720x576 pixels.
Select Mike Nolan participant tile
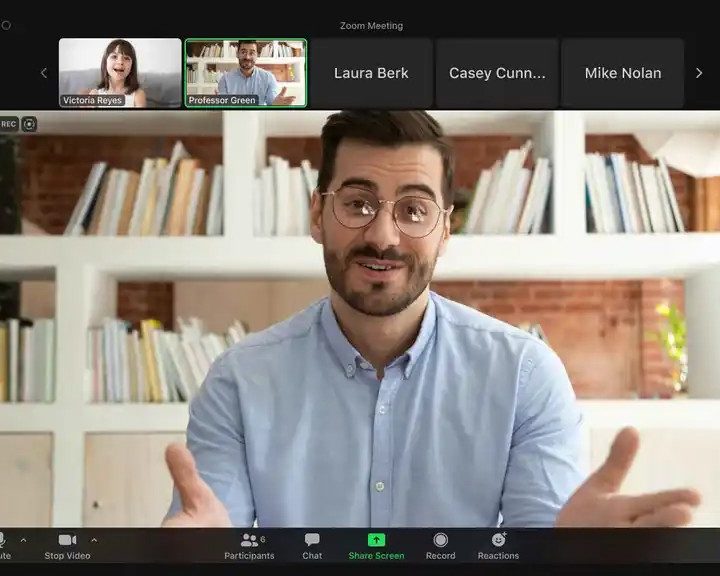click(623, 73)
